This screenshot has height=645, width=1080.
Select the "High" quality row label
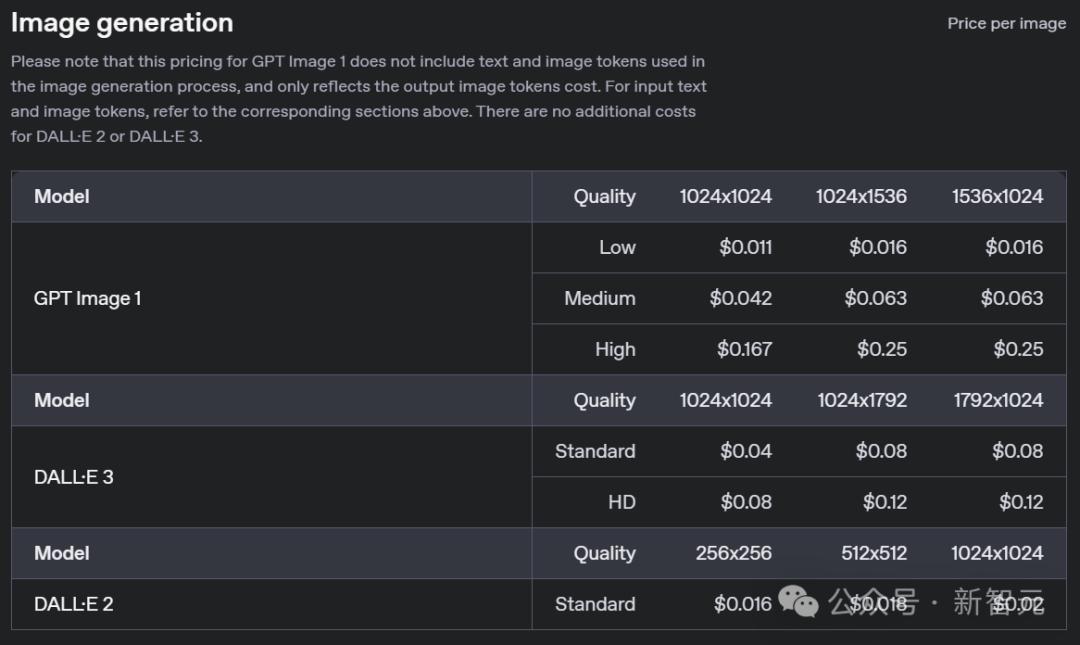click(x=615, y=349)
